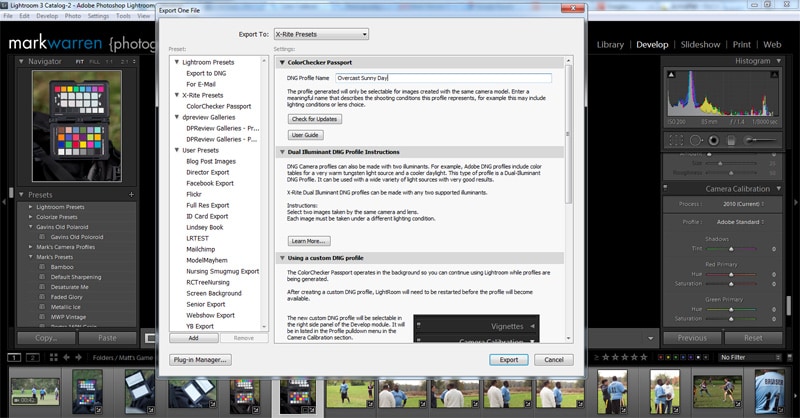Collapse the Navigator panel
This screenshot has height=418, width=800.
click(21, 61)
